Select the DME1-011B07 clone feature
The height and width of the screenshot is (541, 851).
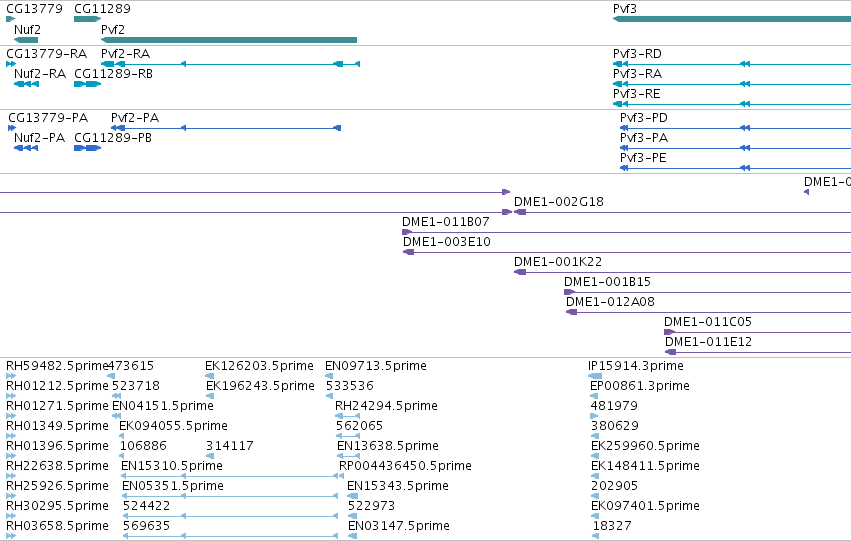pos(627,232)
